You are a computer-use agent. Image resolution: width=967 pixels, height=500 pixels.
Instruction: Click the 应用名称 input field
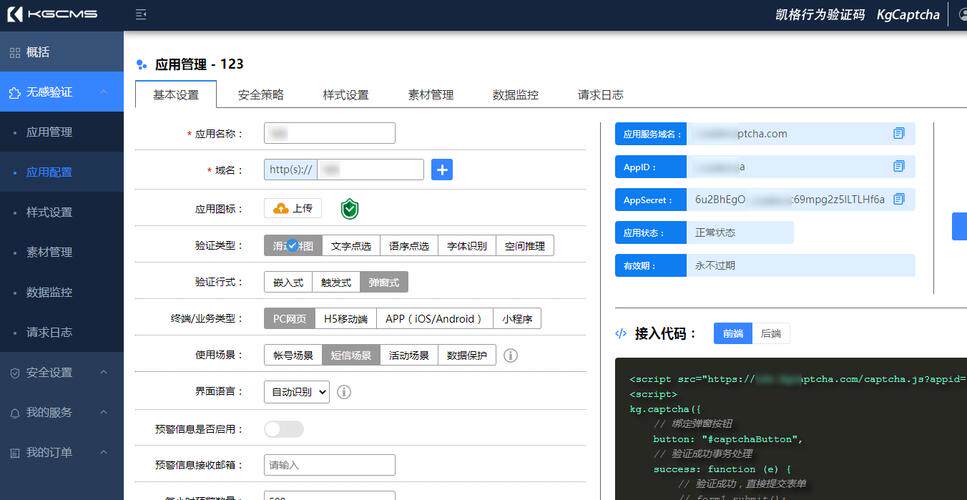pos(329,133)
